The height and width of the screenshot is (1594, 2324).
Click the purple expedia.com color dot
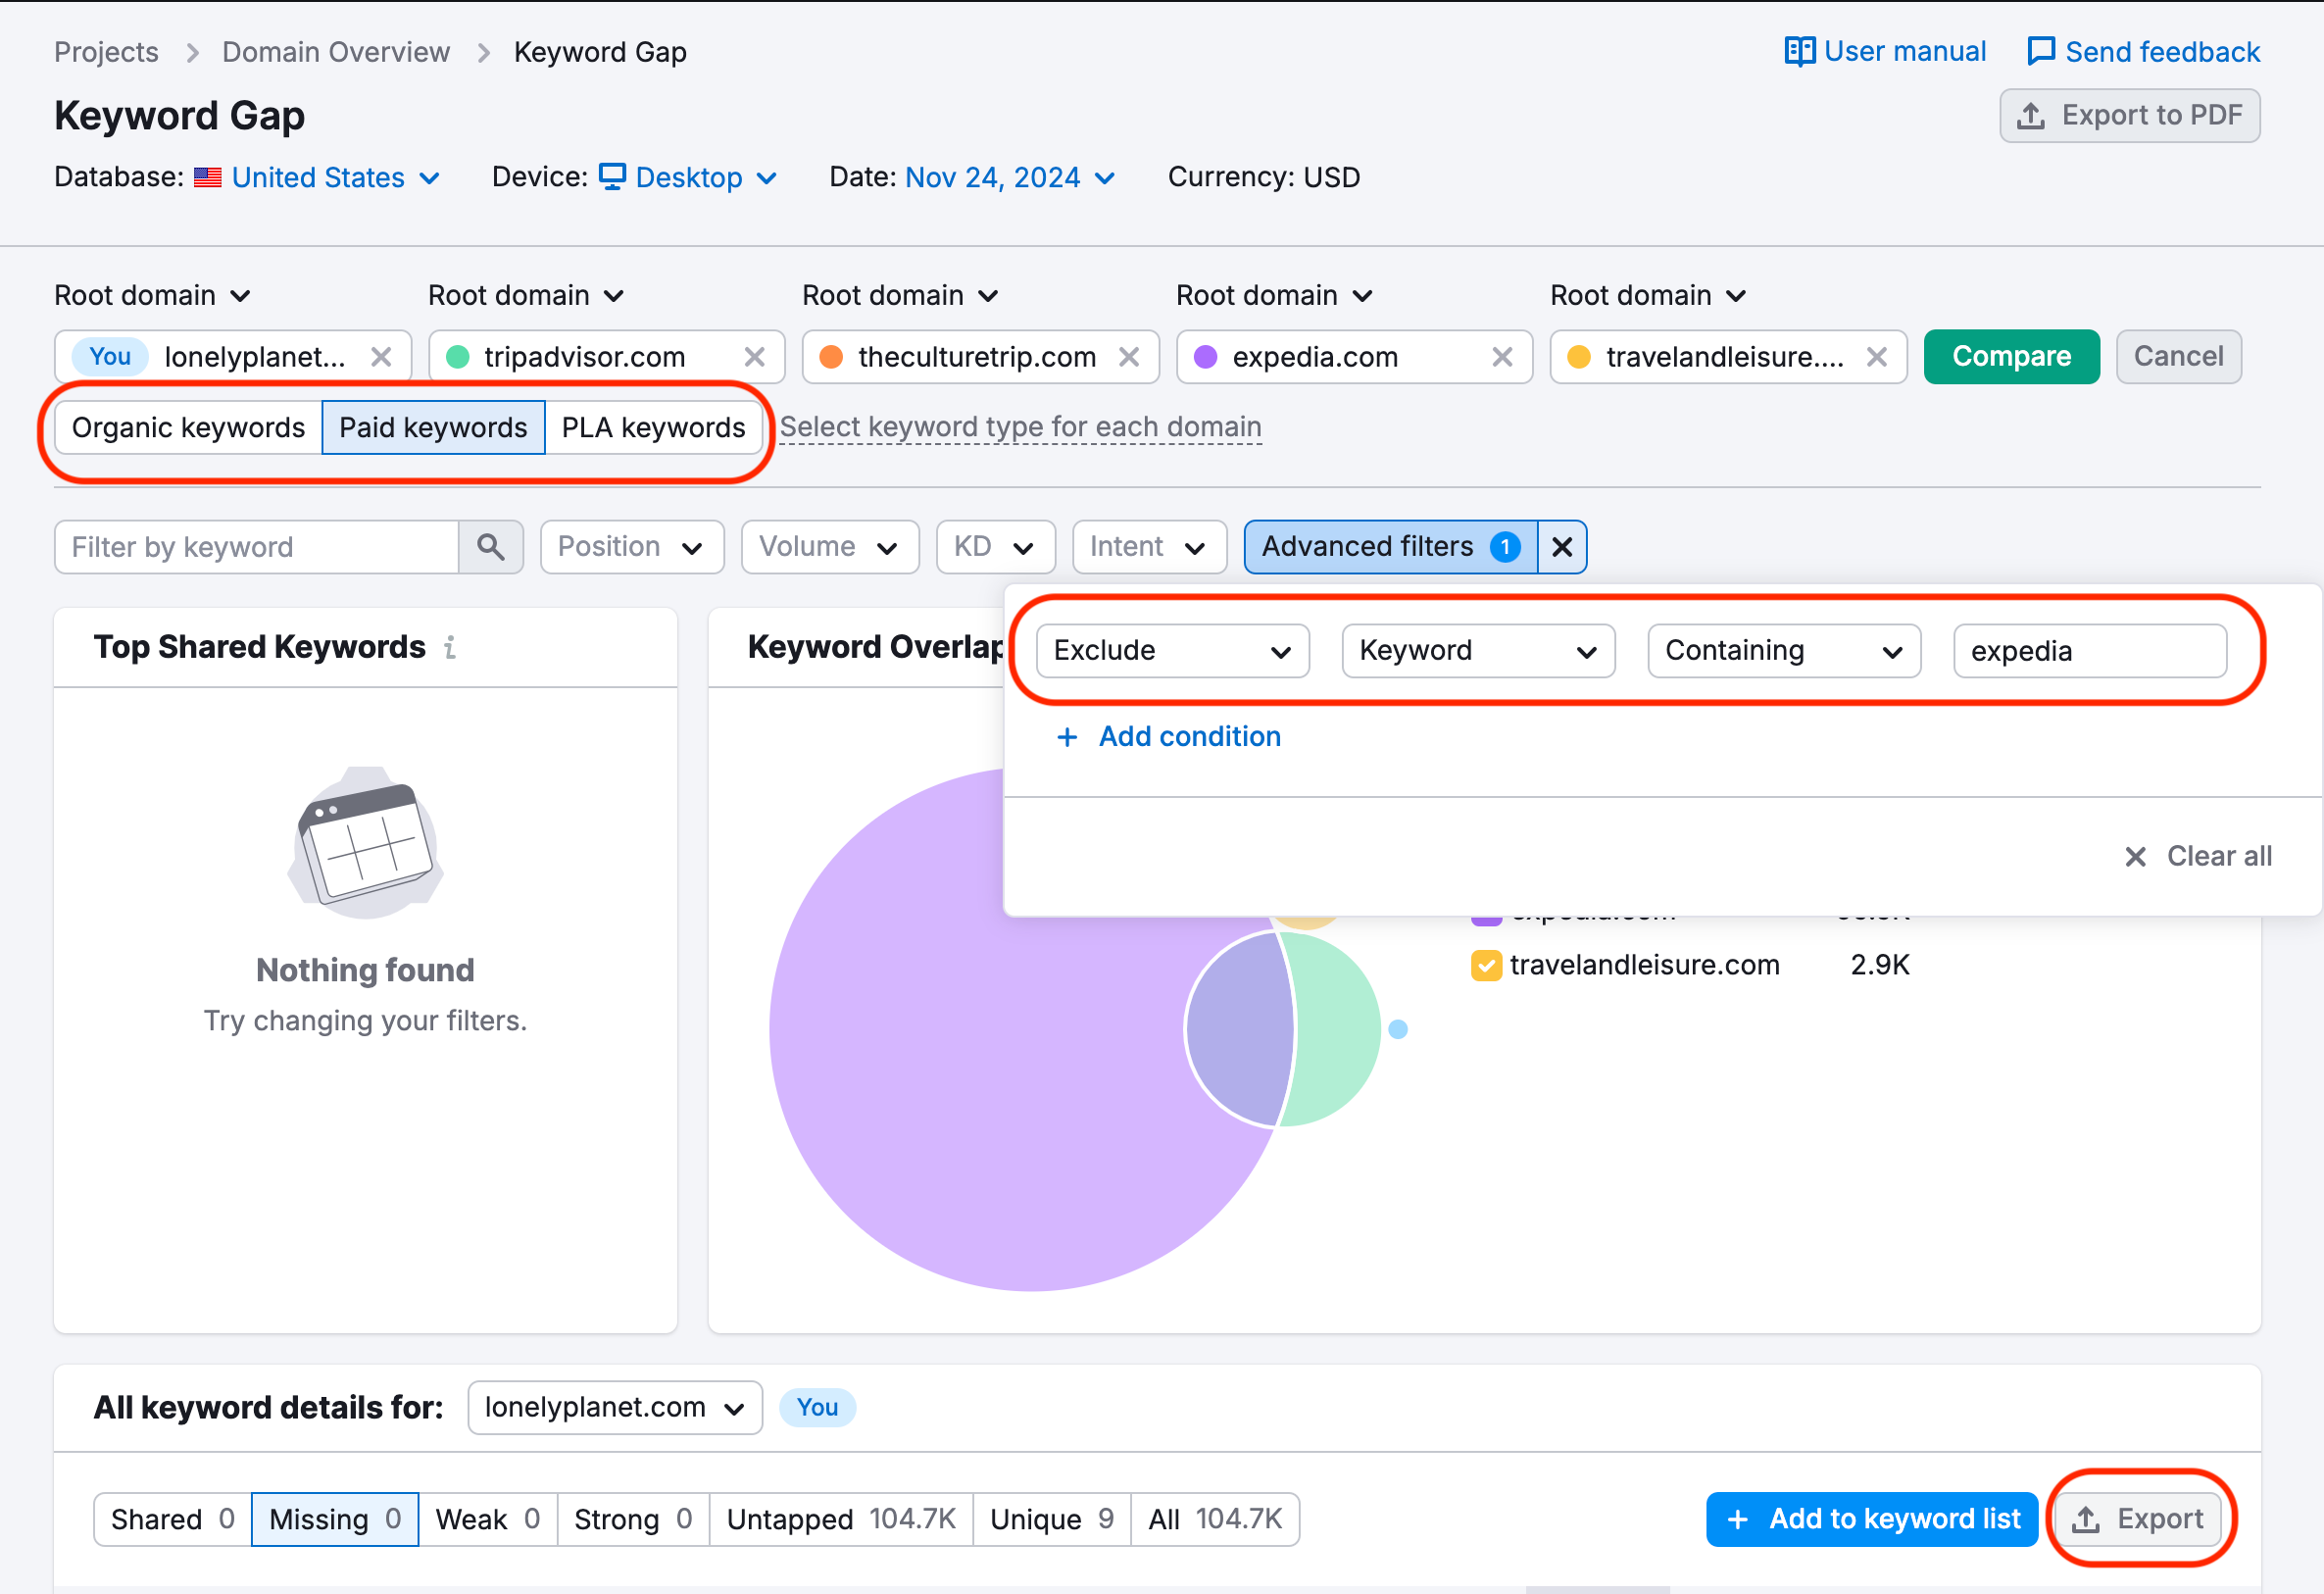1206,357
